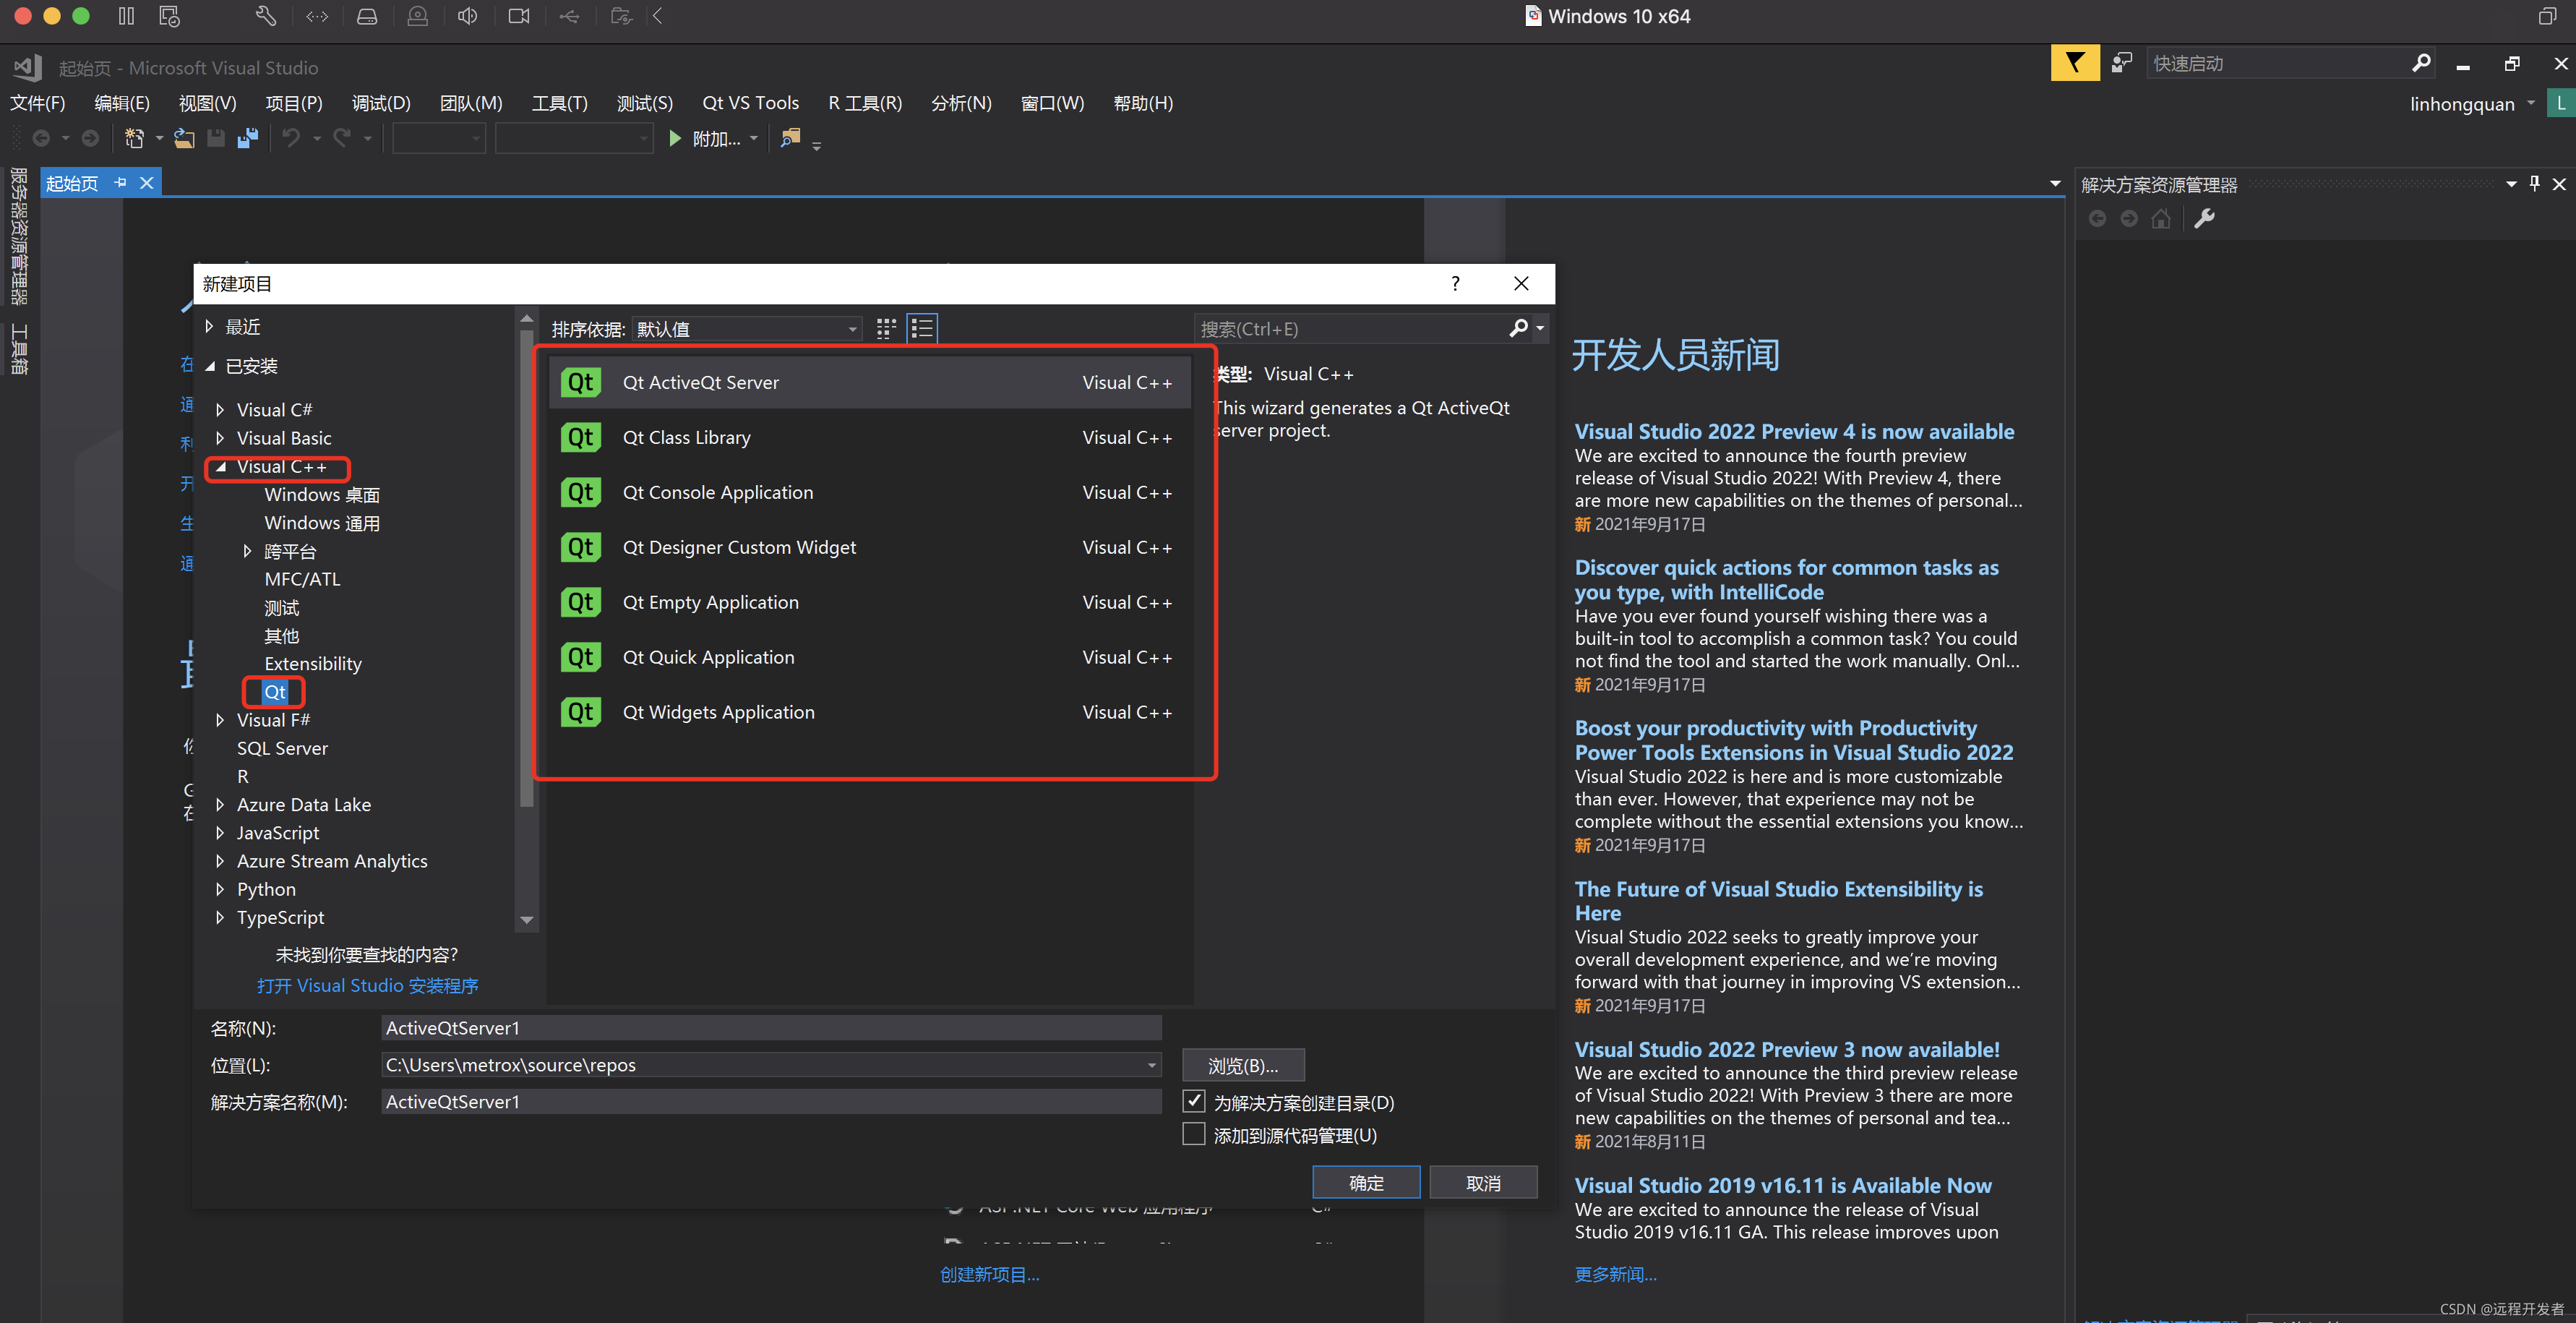The image size is (2576, 1323).
Task: Click the Save All toolbar icon
Action: coord(248,138)
